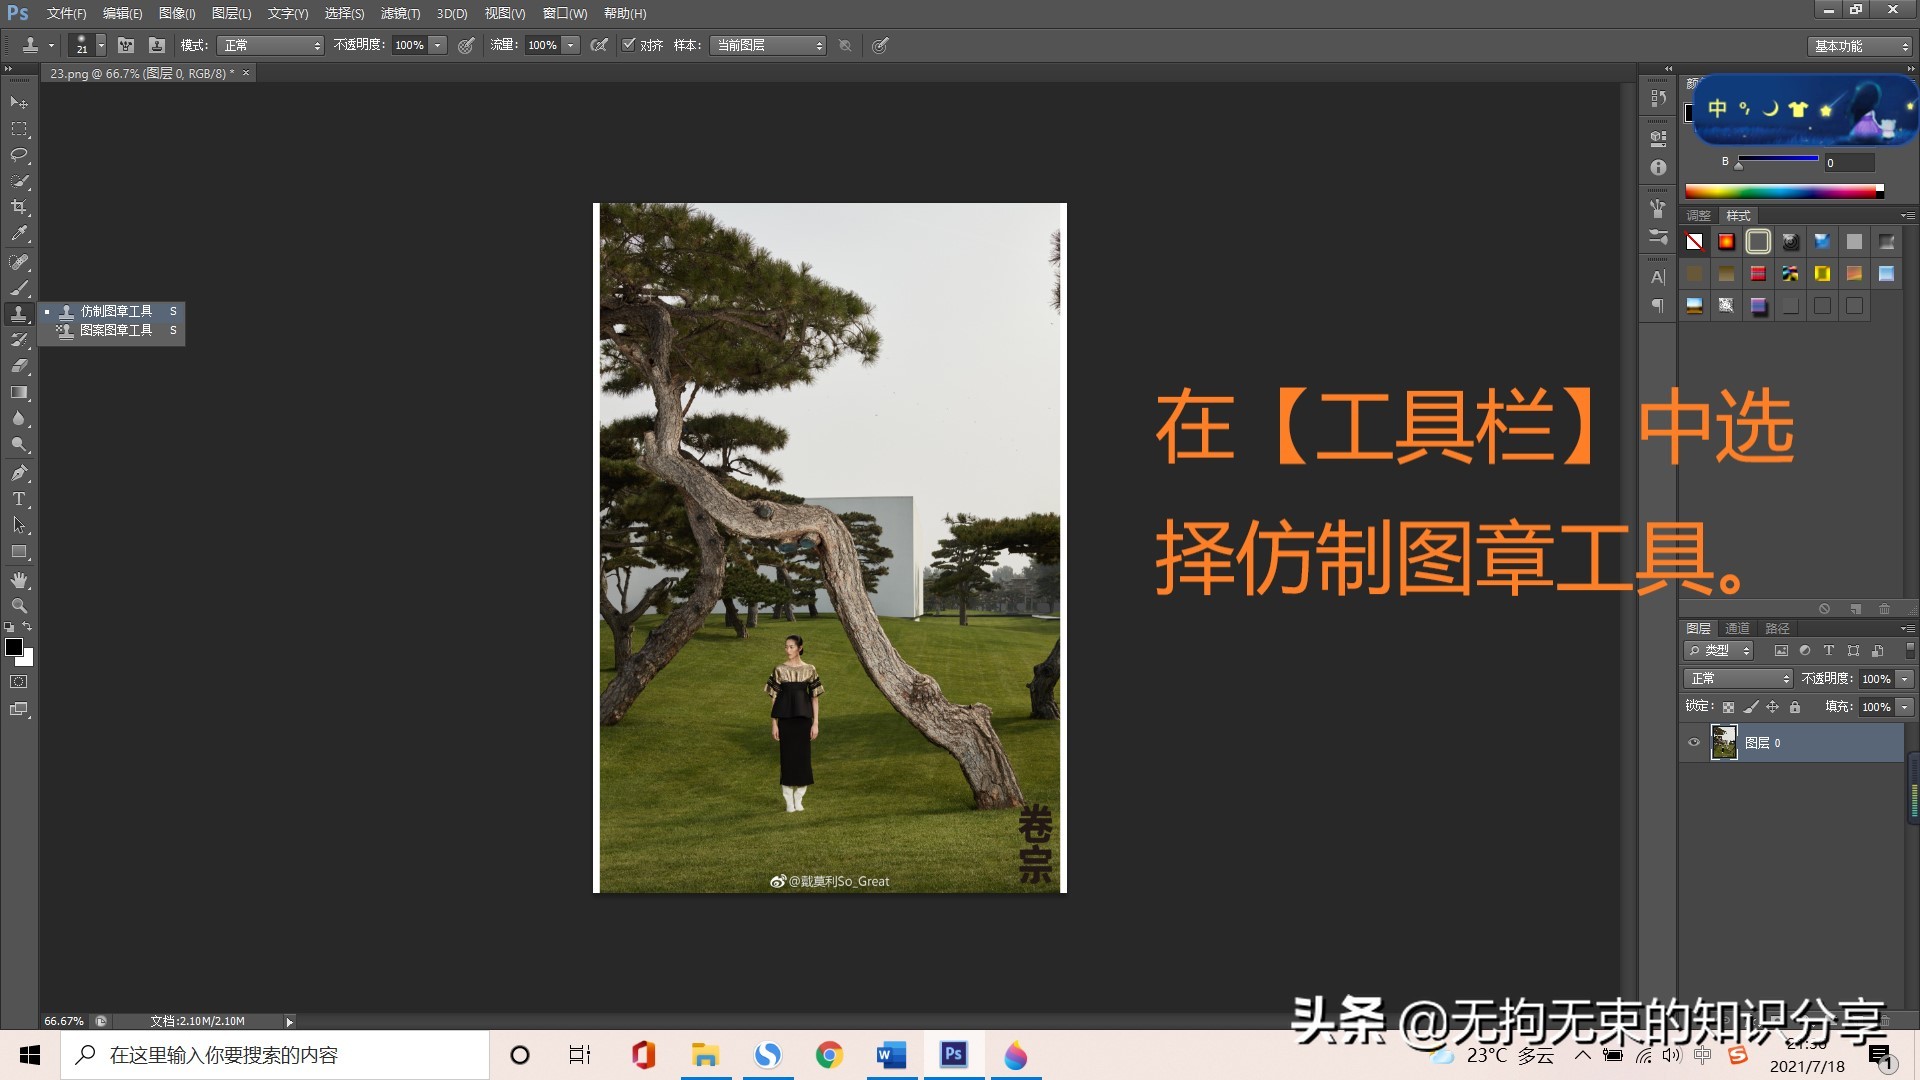1920x1080 pixels.
Task: Open the layer blending mode dropdown showing 正常
Action: [x=1737, y=678]
